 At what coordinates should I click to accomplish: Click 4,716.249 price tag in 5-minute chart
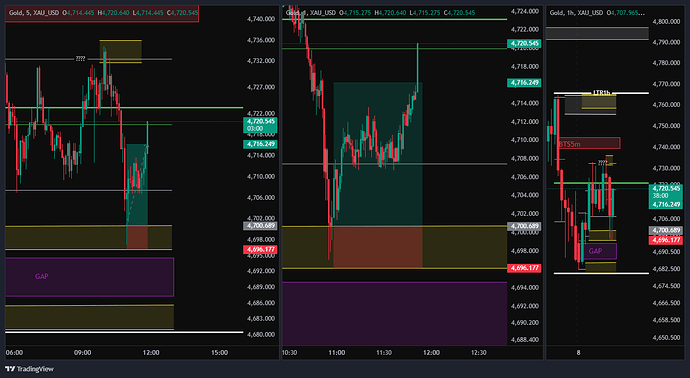click(x=260, y=144)
